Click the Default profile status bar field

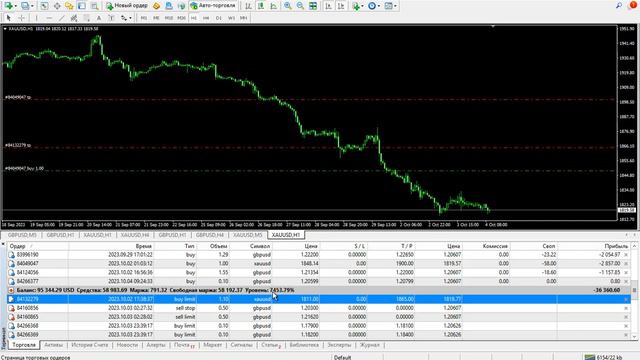click(x=342, y=357)
